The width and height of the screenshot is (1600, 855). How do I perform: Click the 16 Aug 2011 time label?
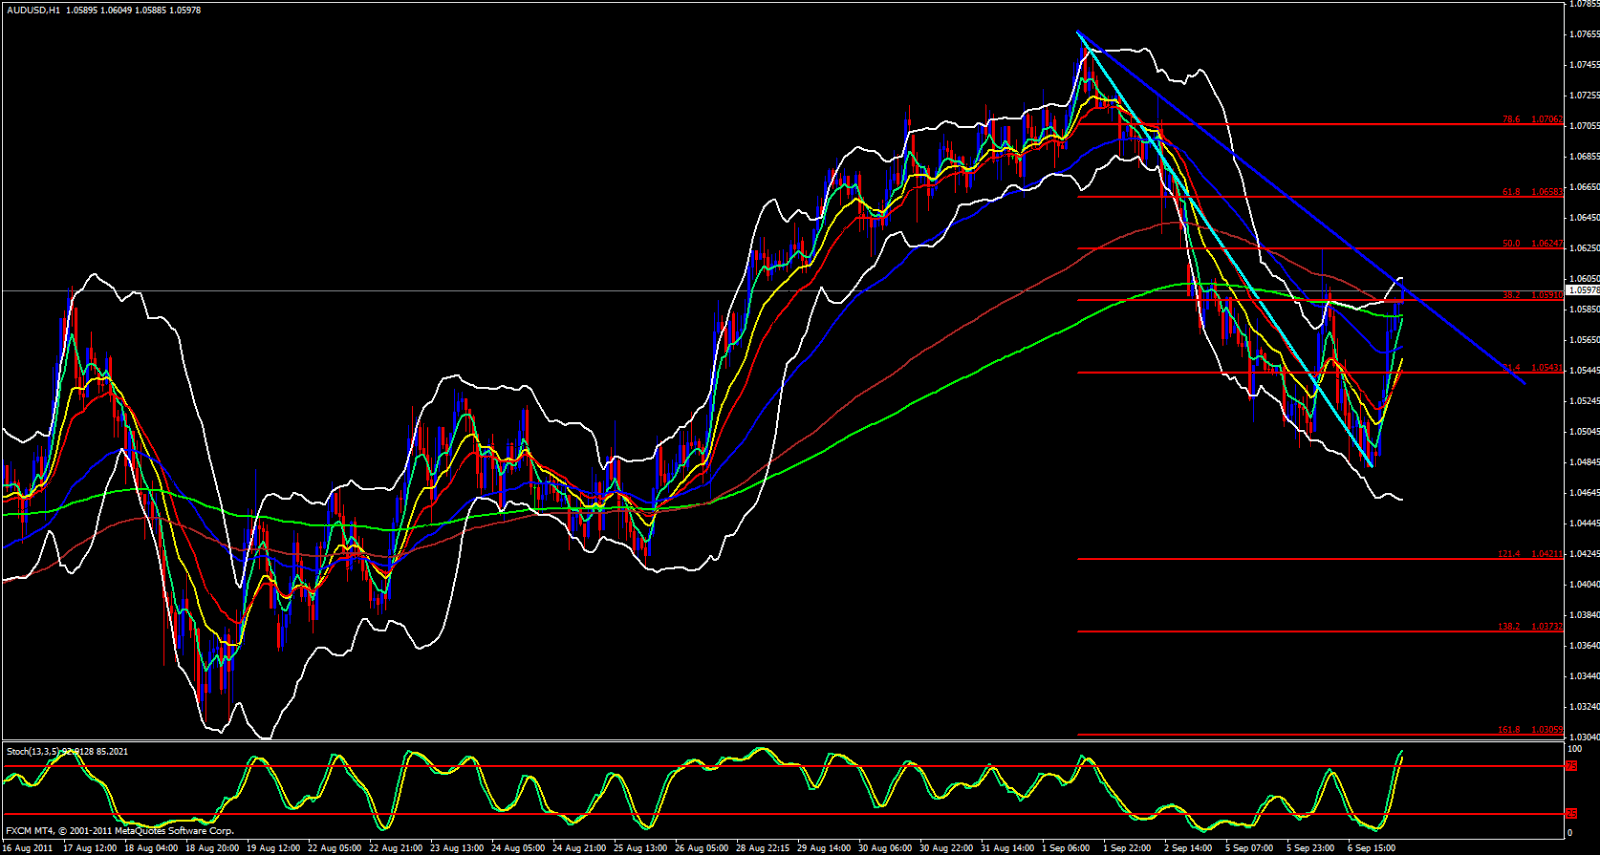pyautogui.click(x=27, y=848)
